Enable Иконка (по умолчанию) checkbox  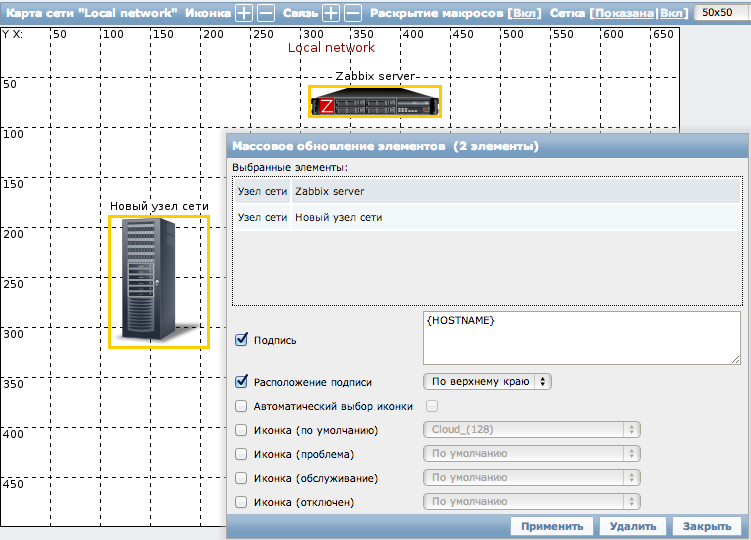coord(241,430)
